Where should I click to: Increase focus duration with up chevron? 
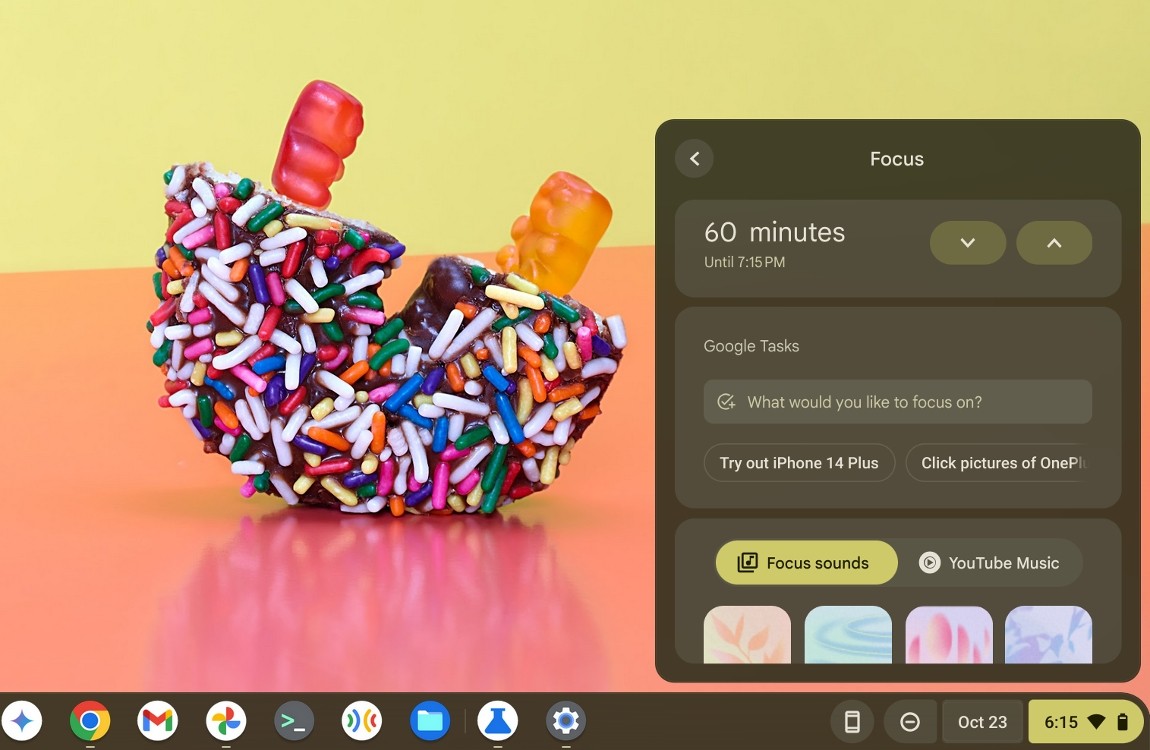pos(1054,243)
